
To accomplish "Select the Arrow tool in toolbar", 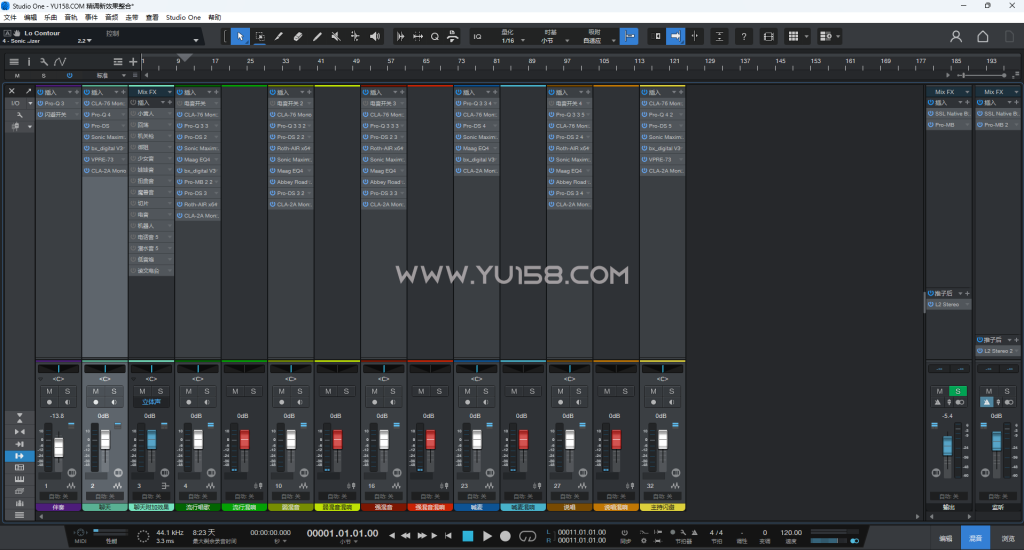I will point(240,37).
